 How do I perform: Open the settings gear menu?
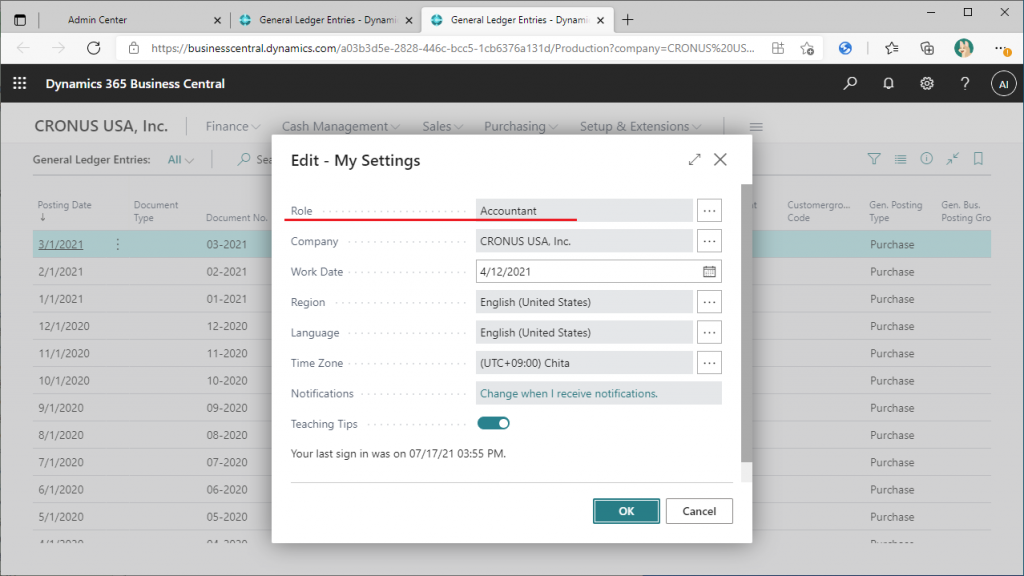pyautogui.click(x=927, y=84)
